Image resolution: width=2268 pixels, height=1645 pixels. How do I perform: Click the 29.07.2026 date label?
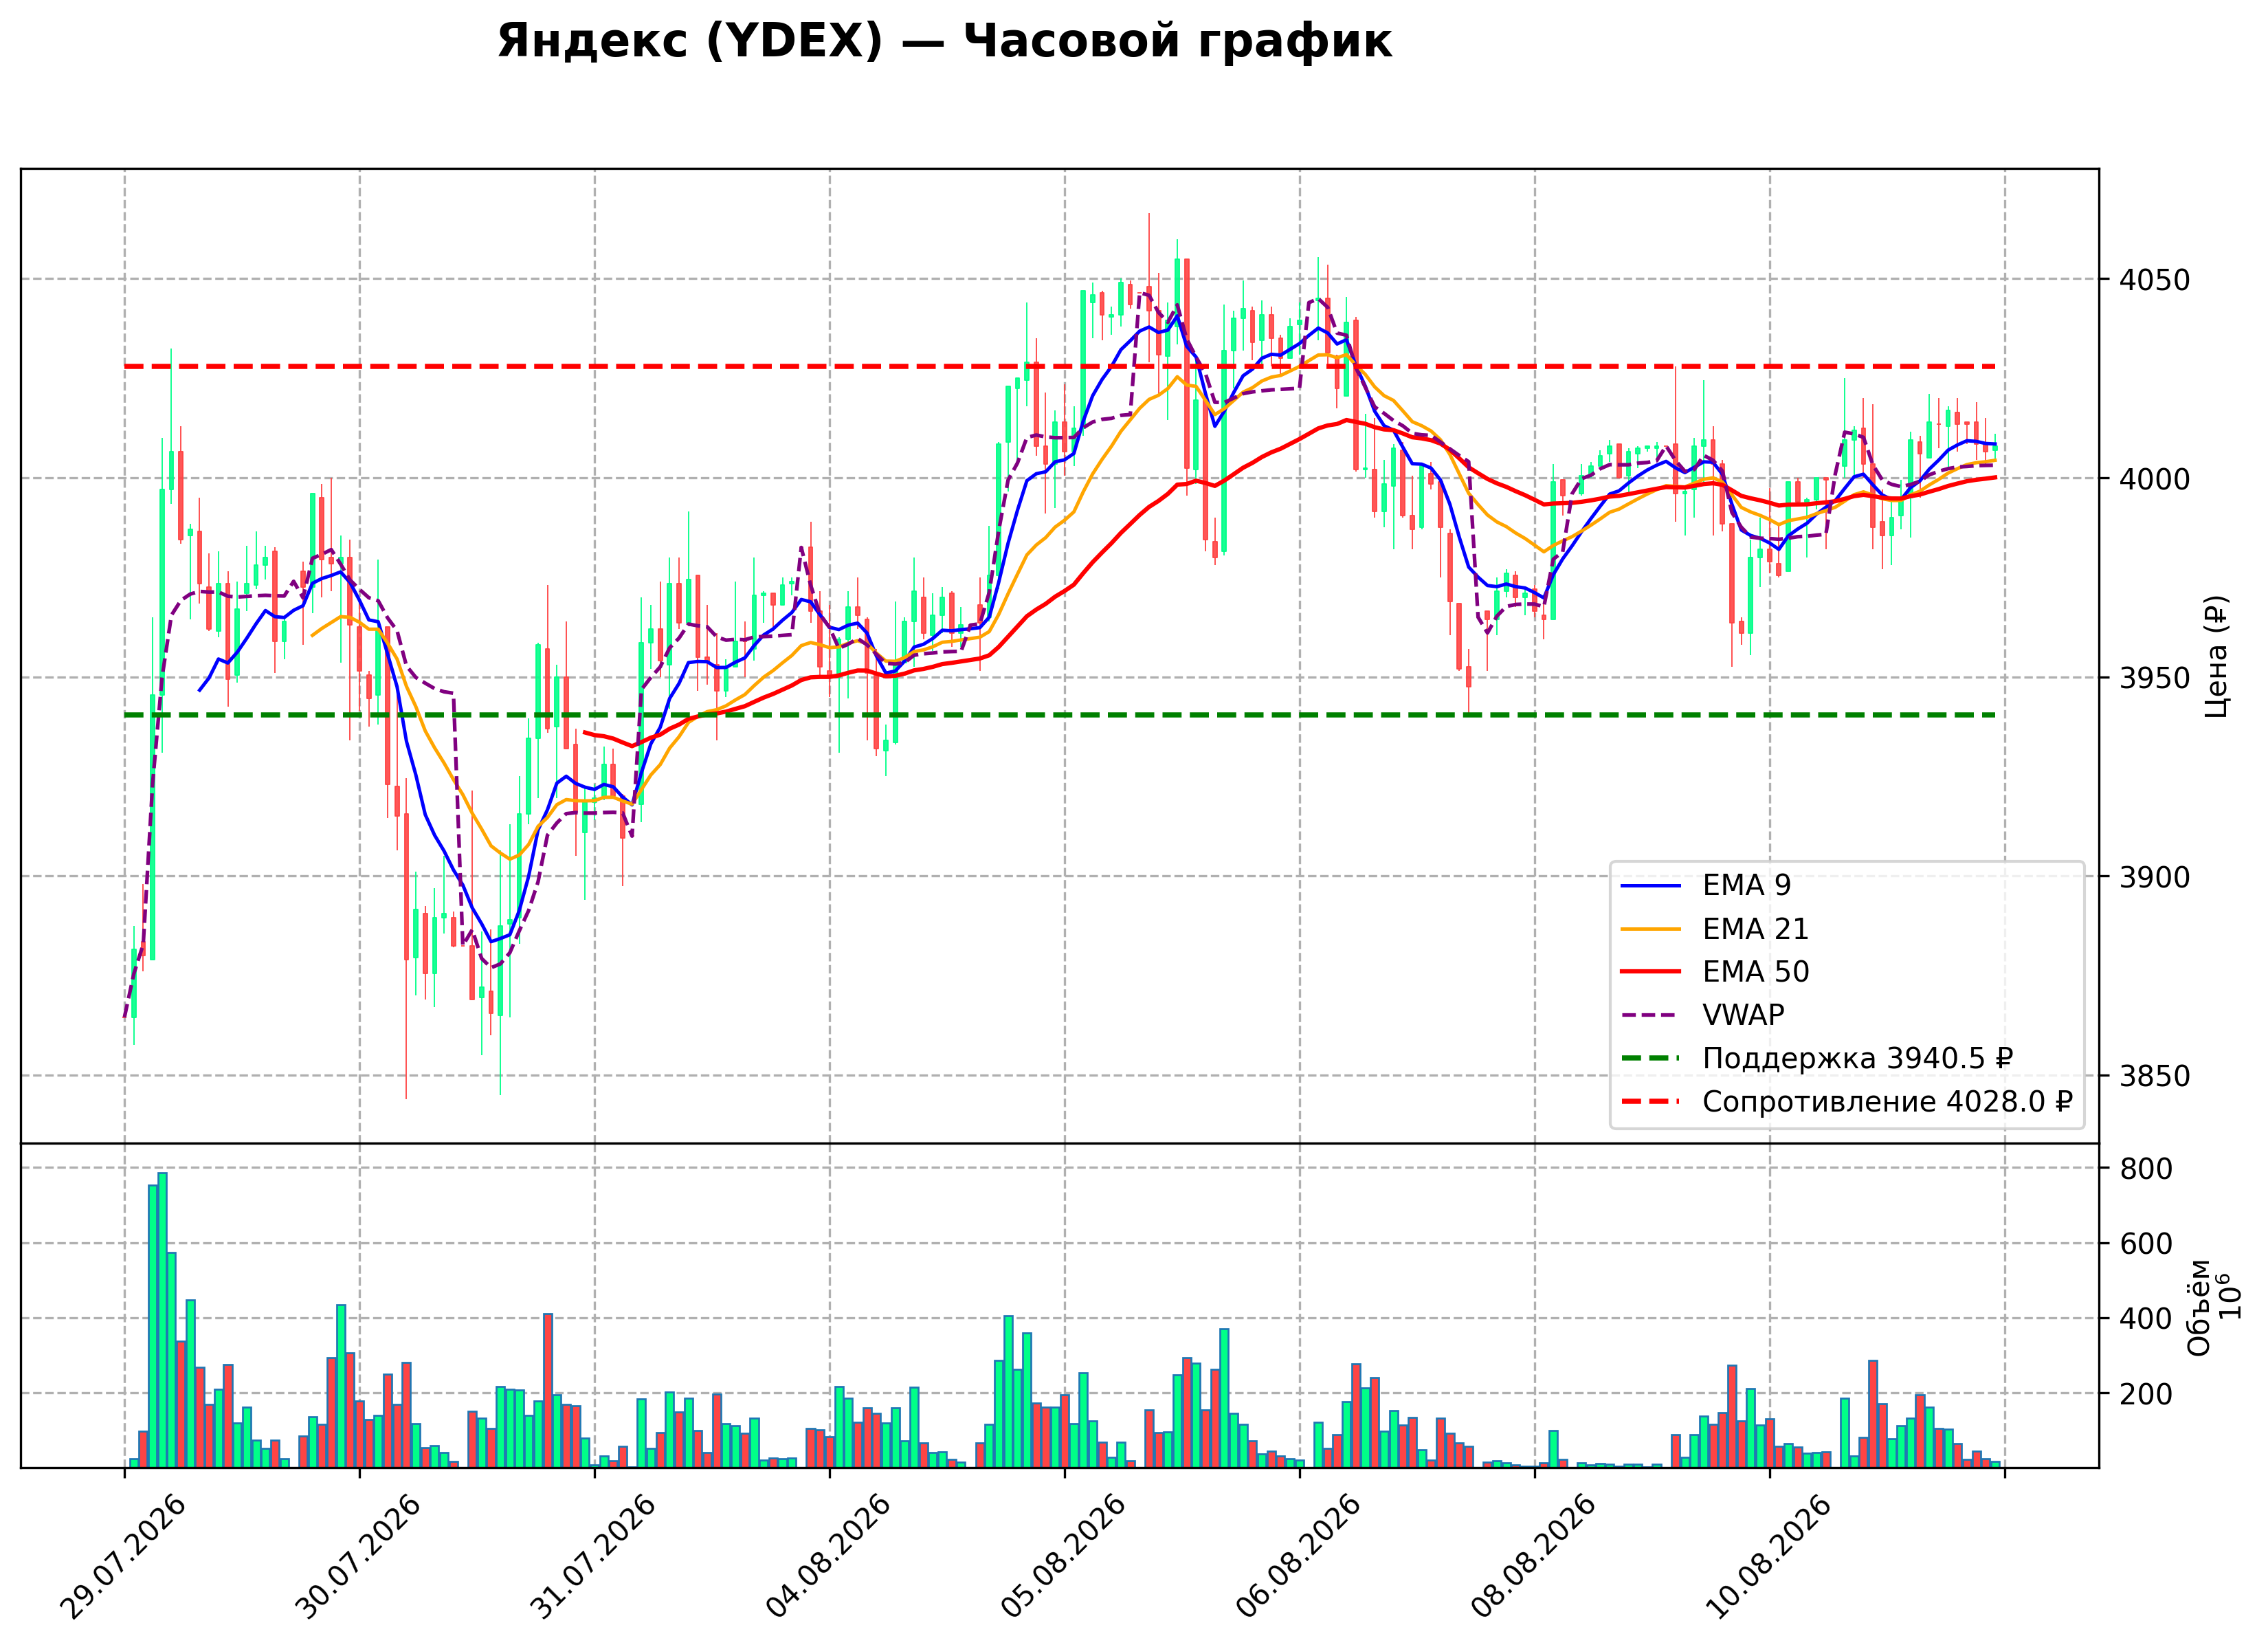(122, 1557)
